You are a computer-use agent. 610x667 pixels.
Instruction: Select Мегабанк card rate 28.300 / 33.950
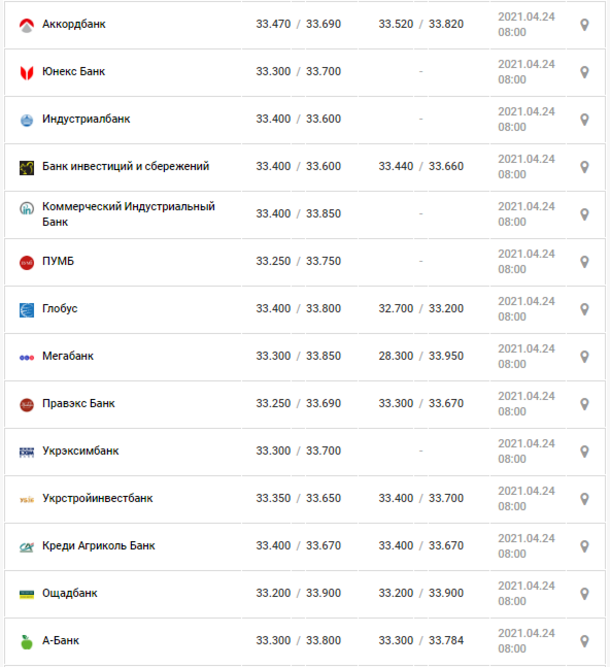(421, 356)
